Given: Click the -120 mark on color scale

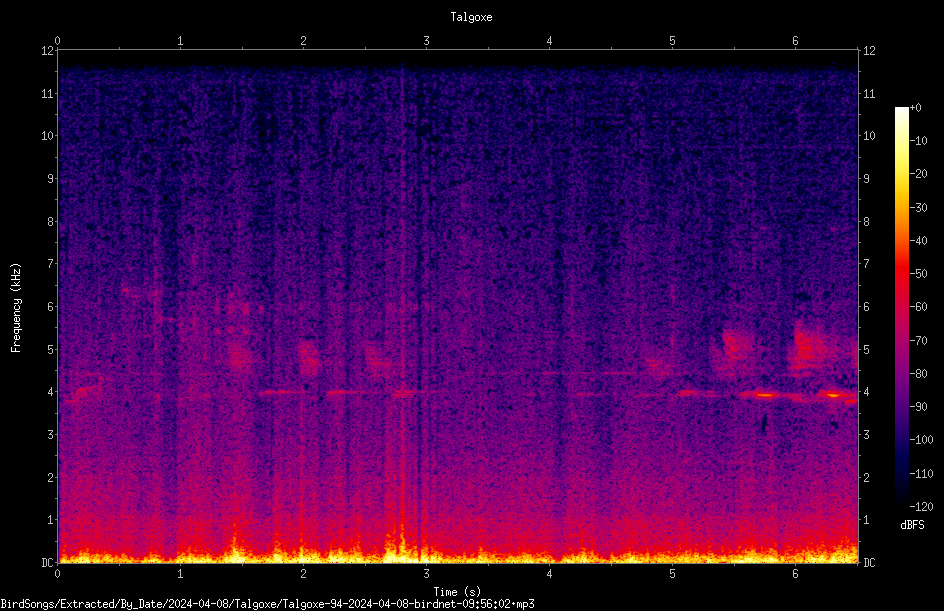Looking at the screenshot, I should (921, 506).
